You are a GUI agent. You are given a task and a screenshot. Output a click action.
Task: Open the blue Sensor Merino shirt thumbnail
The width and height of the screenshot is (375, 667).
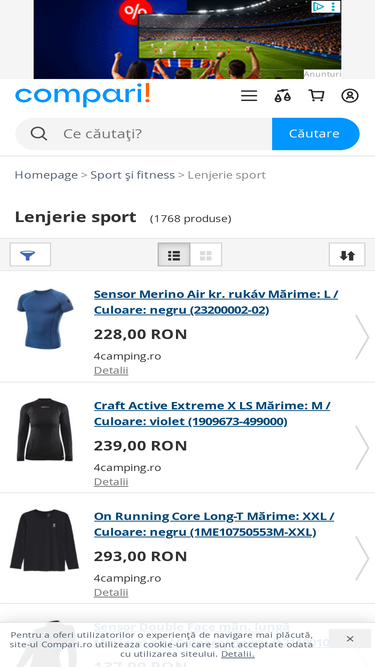point(45,319)
